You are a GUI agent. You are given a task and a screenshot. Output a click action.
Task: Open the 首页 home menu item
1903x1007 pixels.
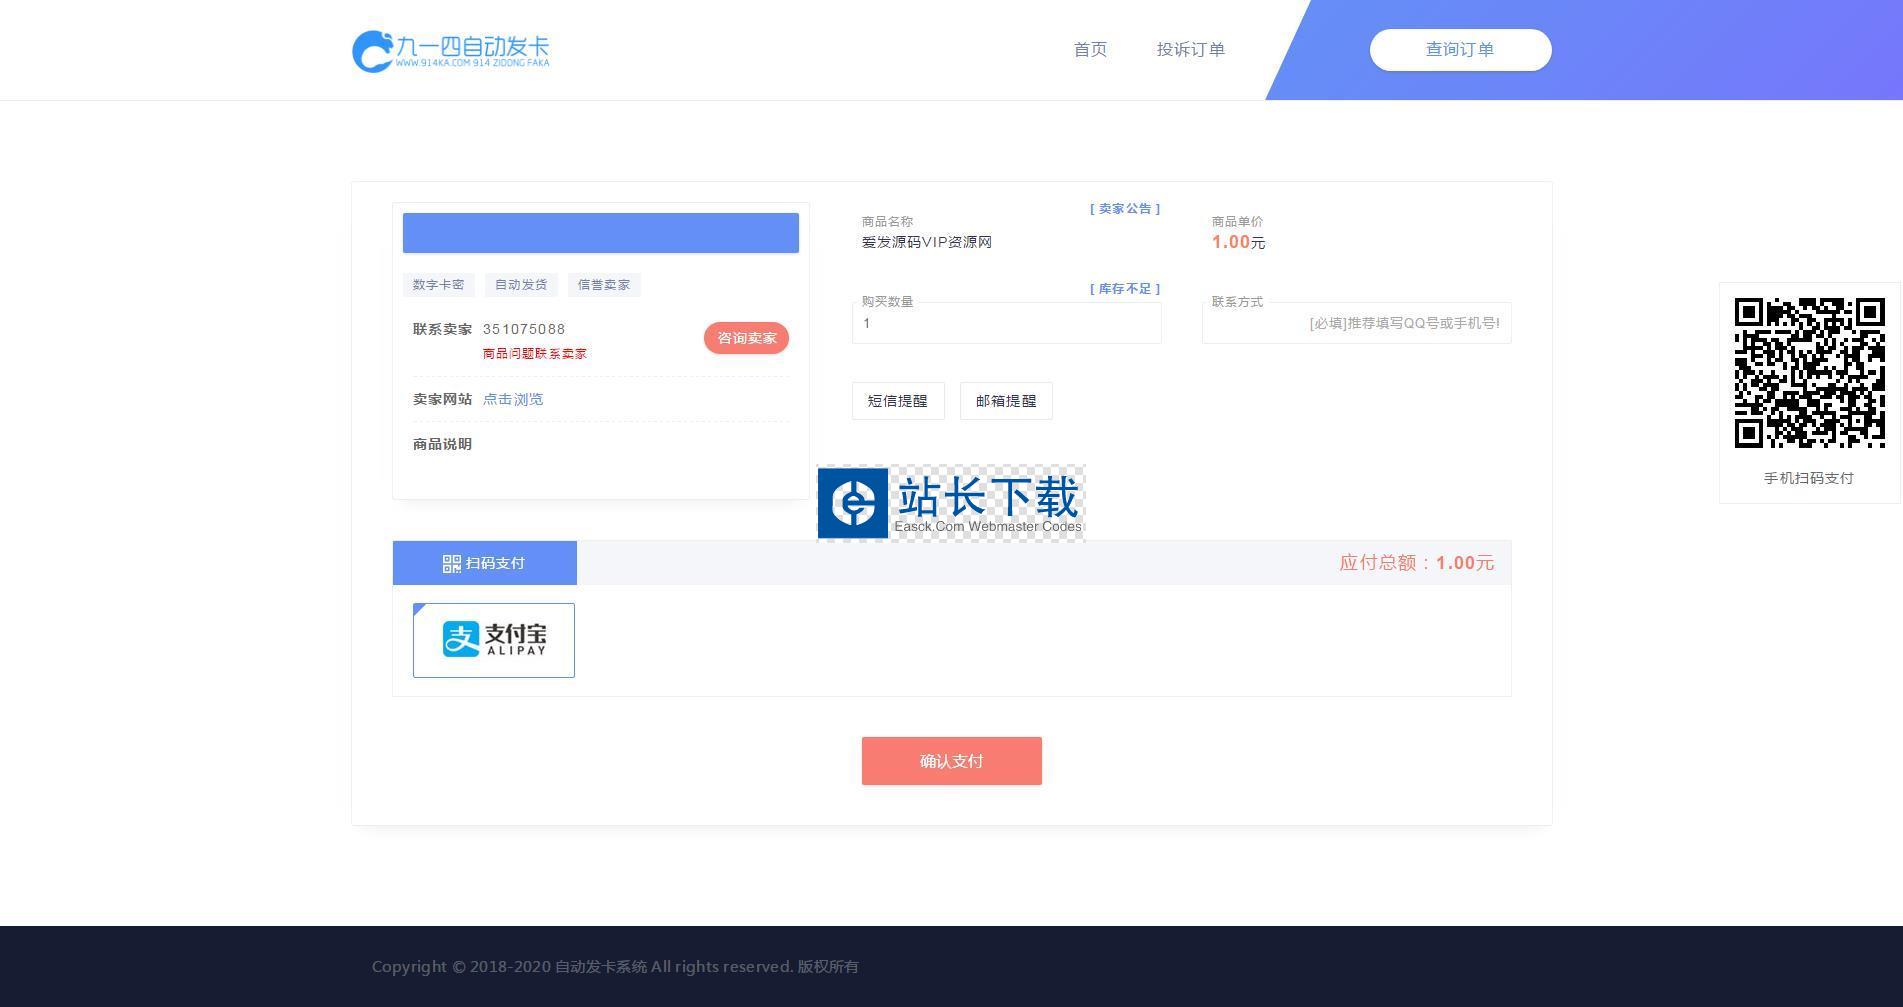pyautogui.click(x=1090, y=50)
